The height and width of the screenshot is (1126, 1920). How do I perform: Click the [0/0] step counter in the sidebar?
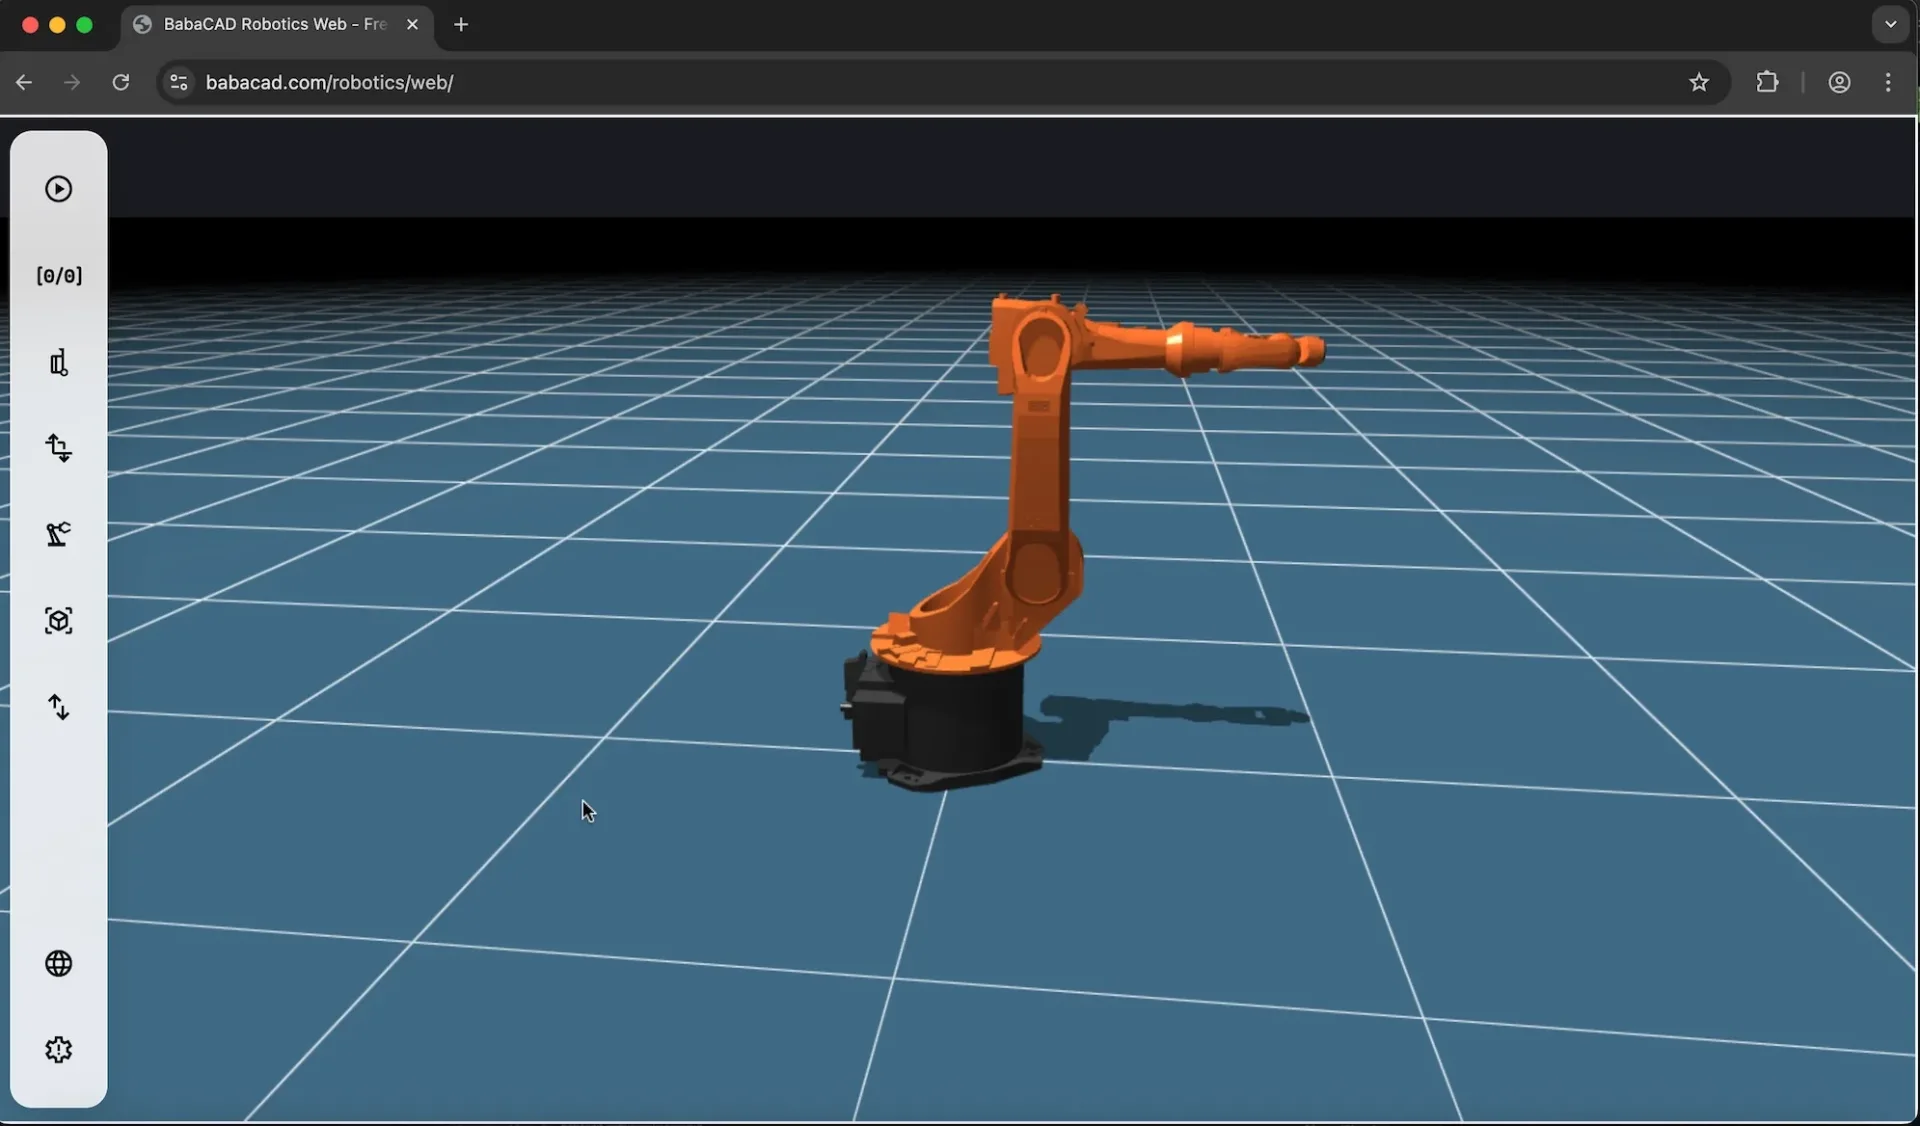pos(59,276)
